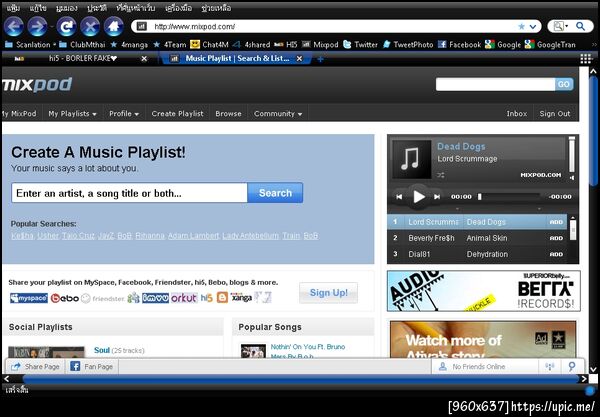Add Dead Dogs track with ADD

click(x=556, y=222)
